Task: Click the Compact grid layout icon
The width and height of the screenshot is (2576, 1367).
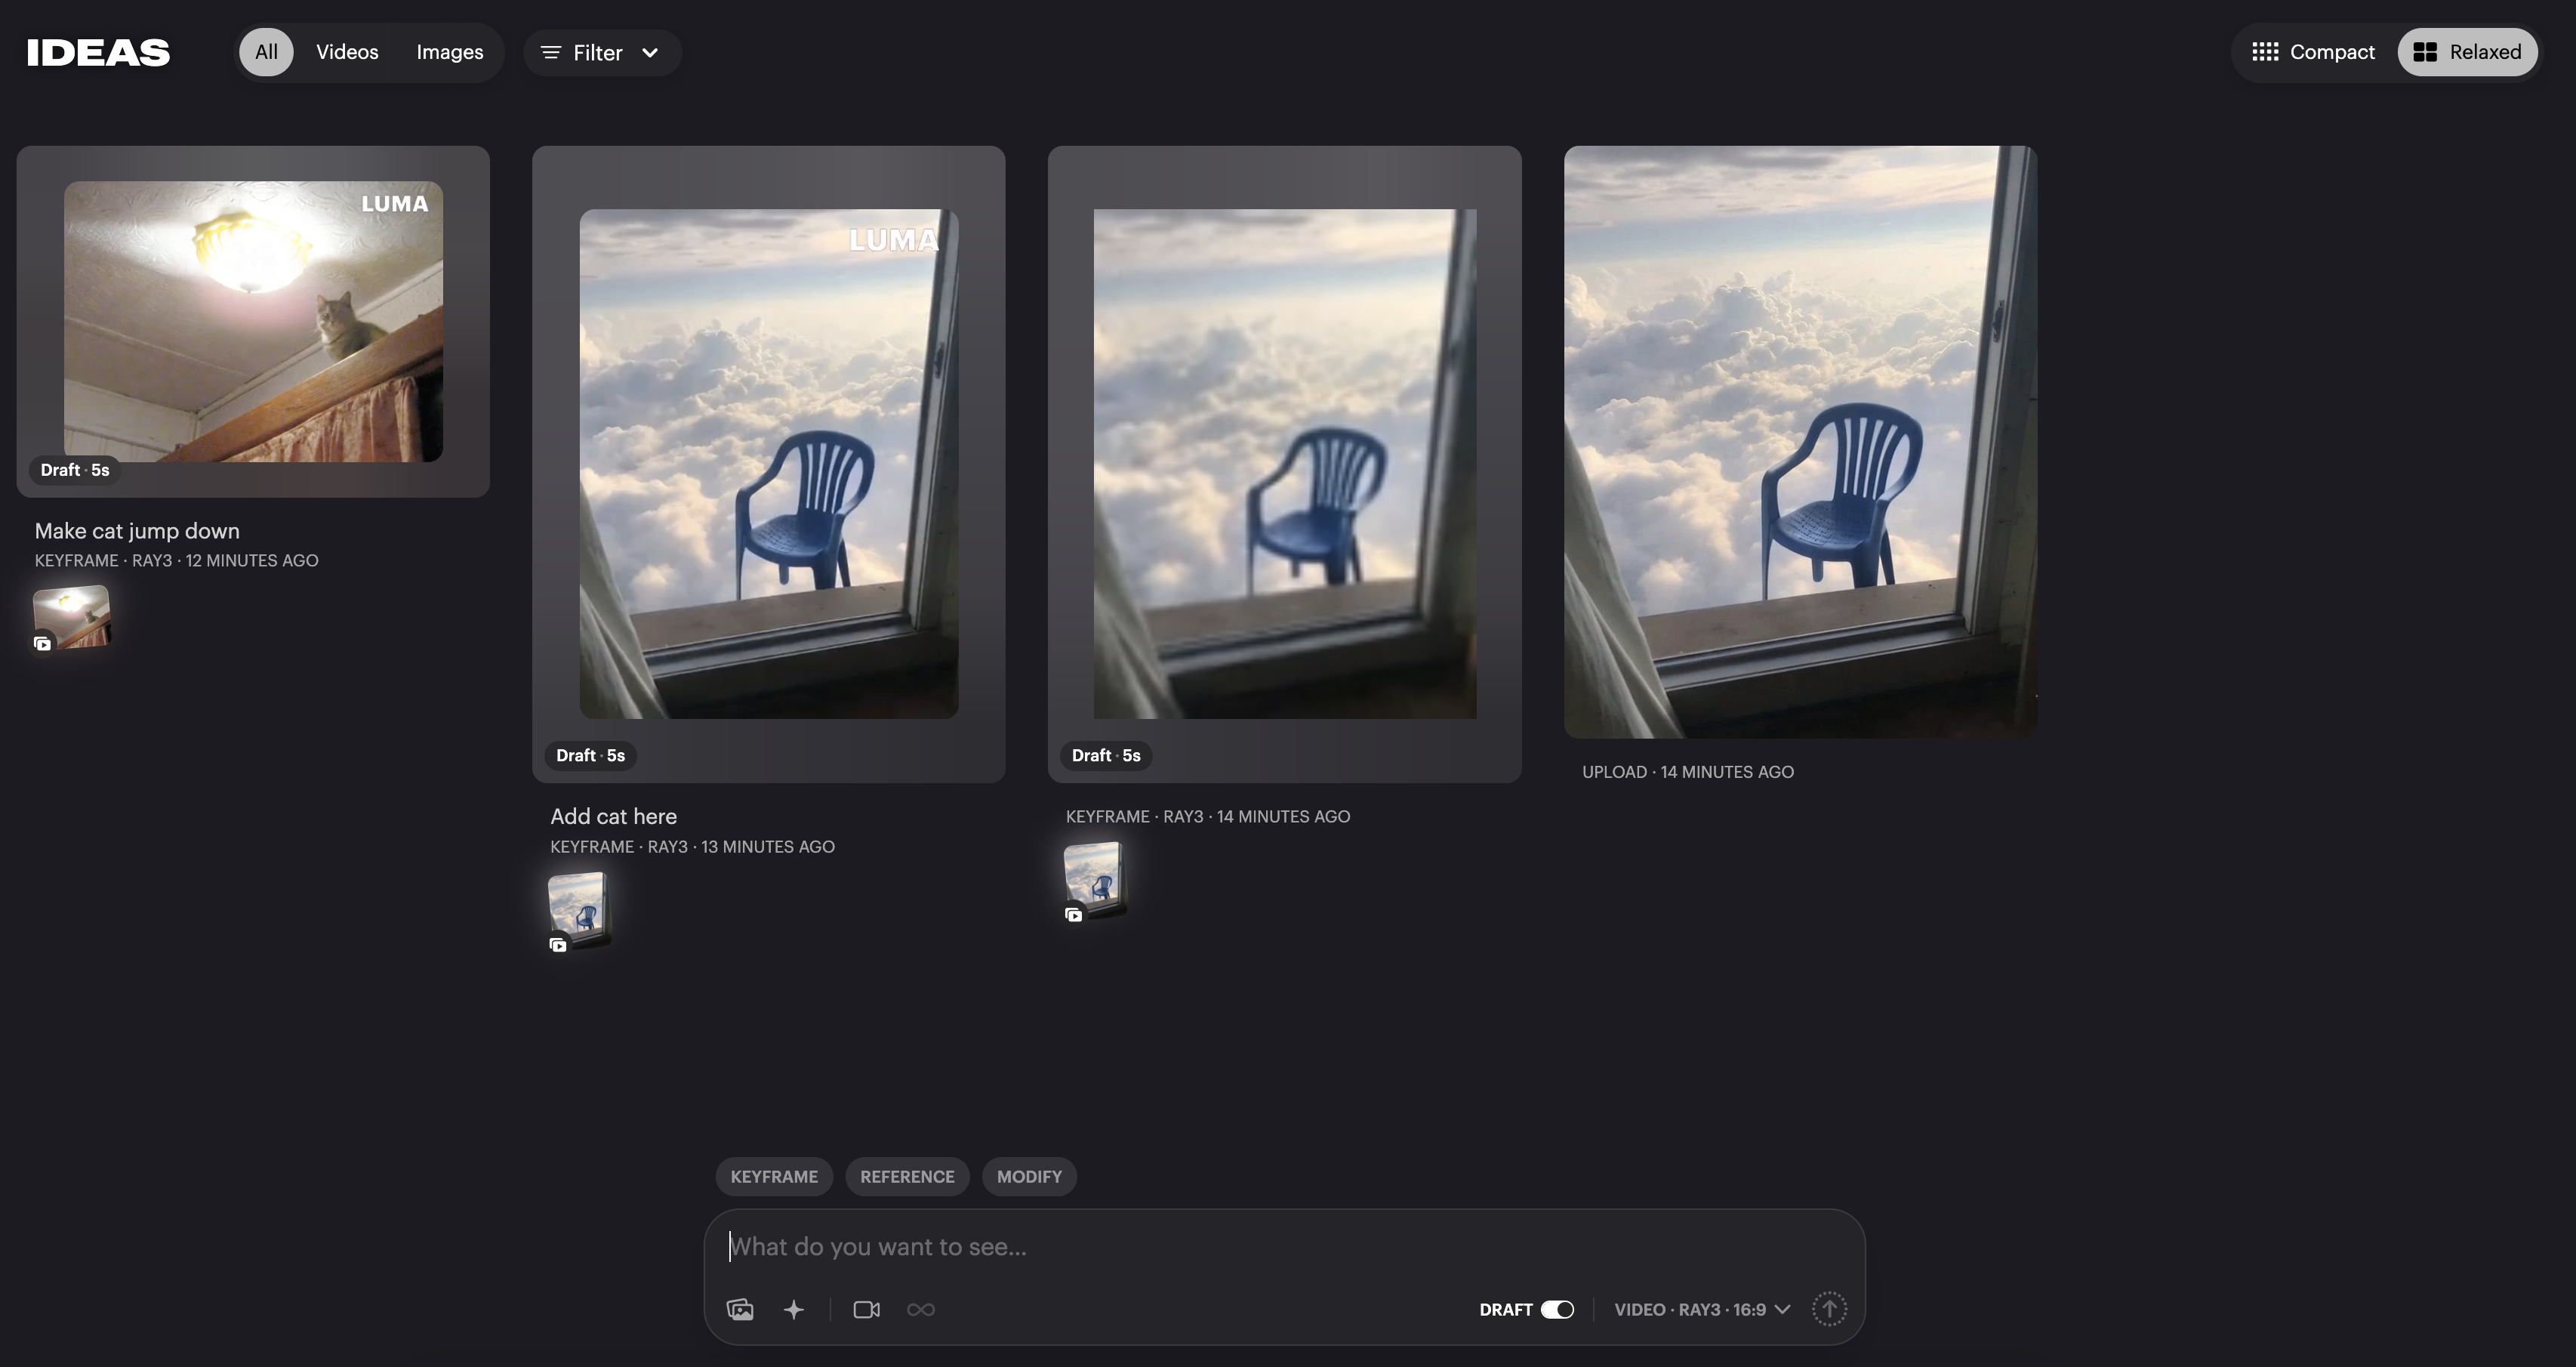Action: (x=2265, y=52)
